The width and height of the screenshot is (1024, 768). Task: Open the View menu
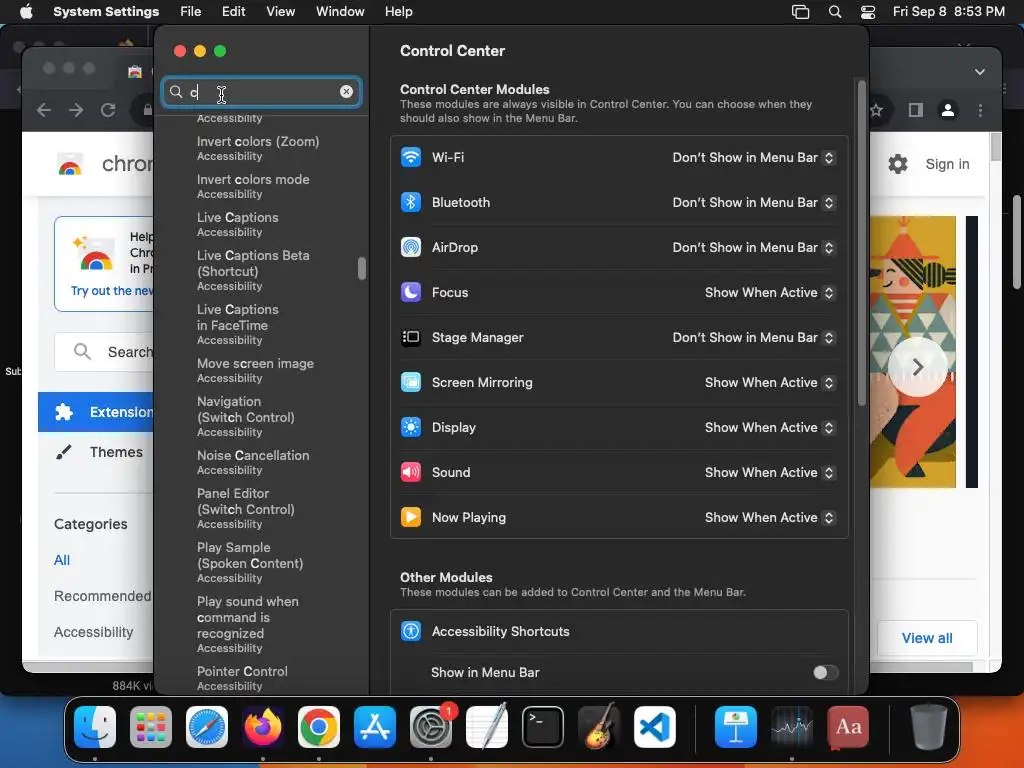(281, 12)
